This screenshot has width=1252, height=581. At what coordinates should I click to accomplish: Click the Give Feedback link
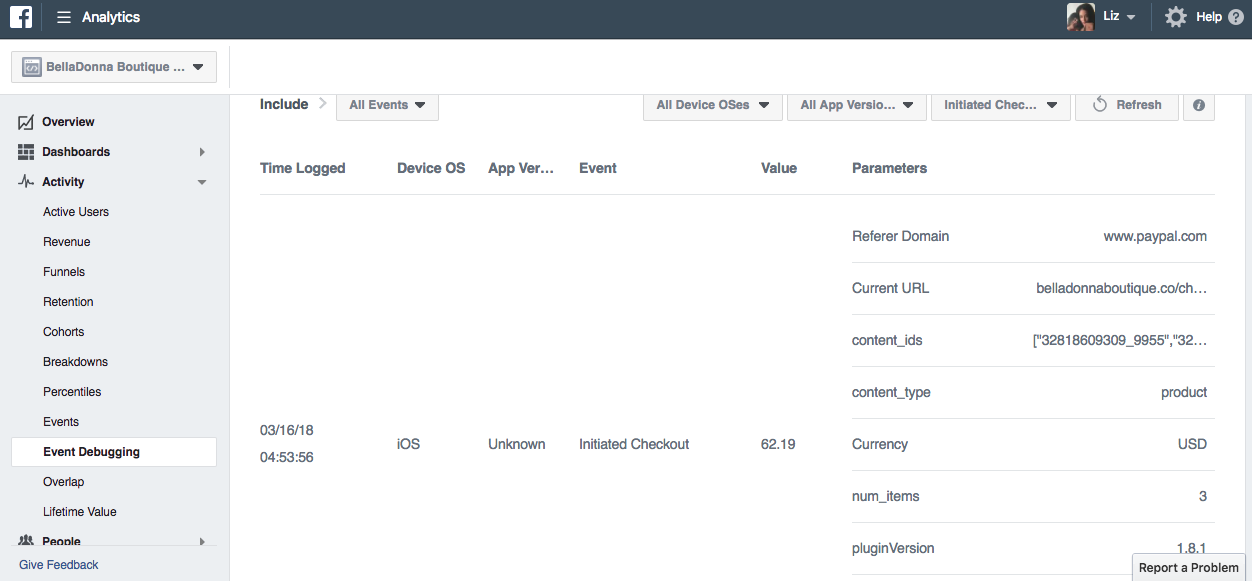59,565
